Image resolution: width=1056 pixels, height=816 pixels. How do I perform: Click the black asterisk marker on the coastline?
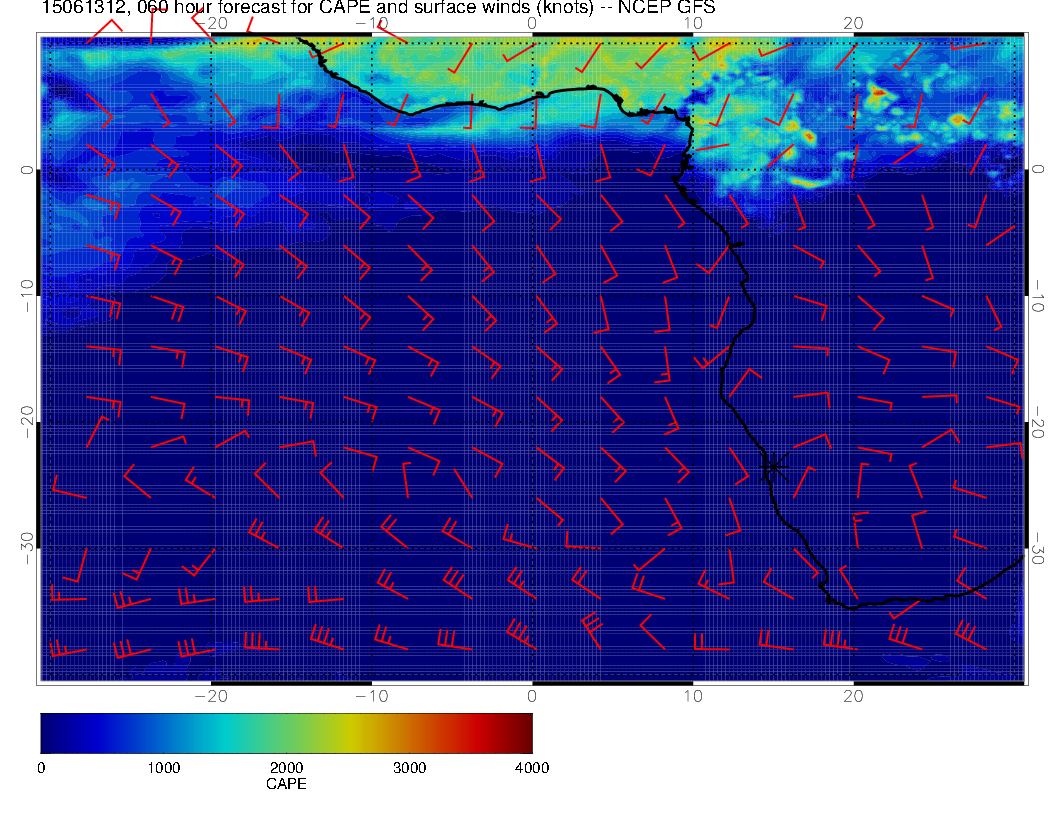click(774, 465)
